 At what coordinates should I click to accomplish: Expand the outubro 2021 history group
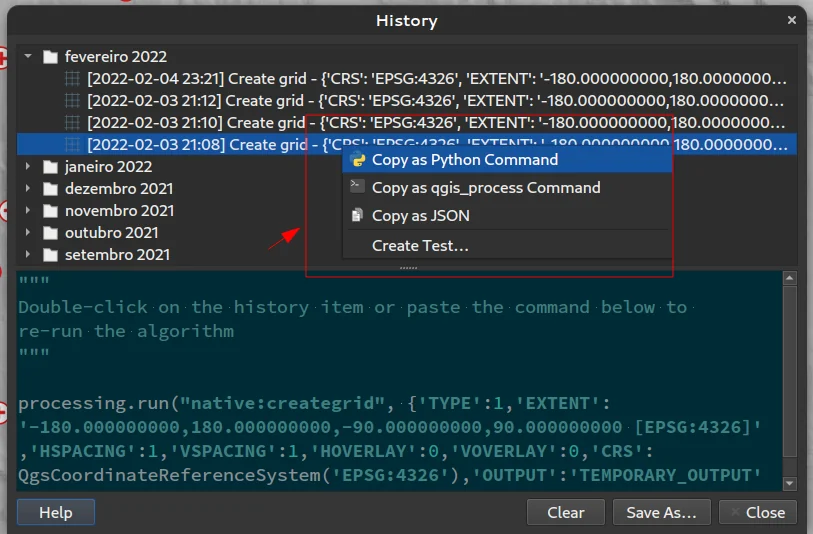(x=29, y=233)
